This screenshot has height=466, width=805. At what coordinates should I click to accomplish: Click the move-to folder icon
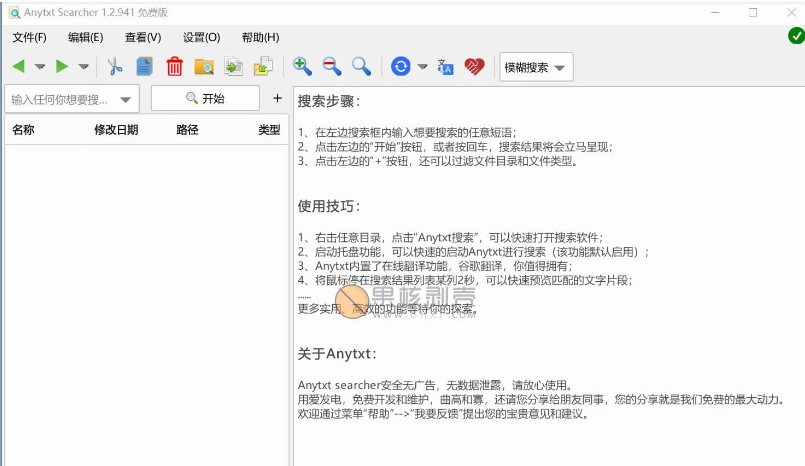point(263,67)
